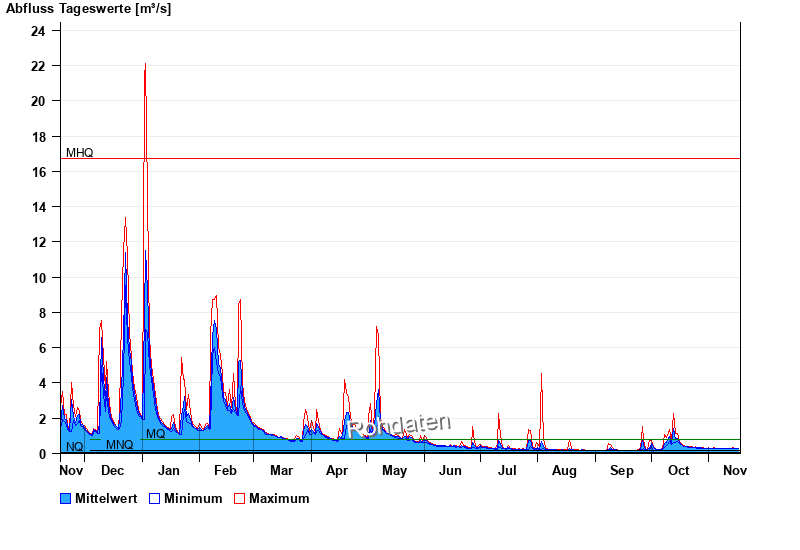Select the Maximum legend text
Screen dimensions: 800x550
click(279, 498)
